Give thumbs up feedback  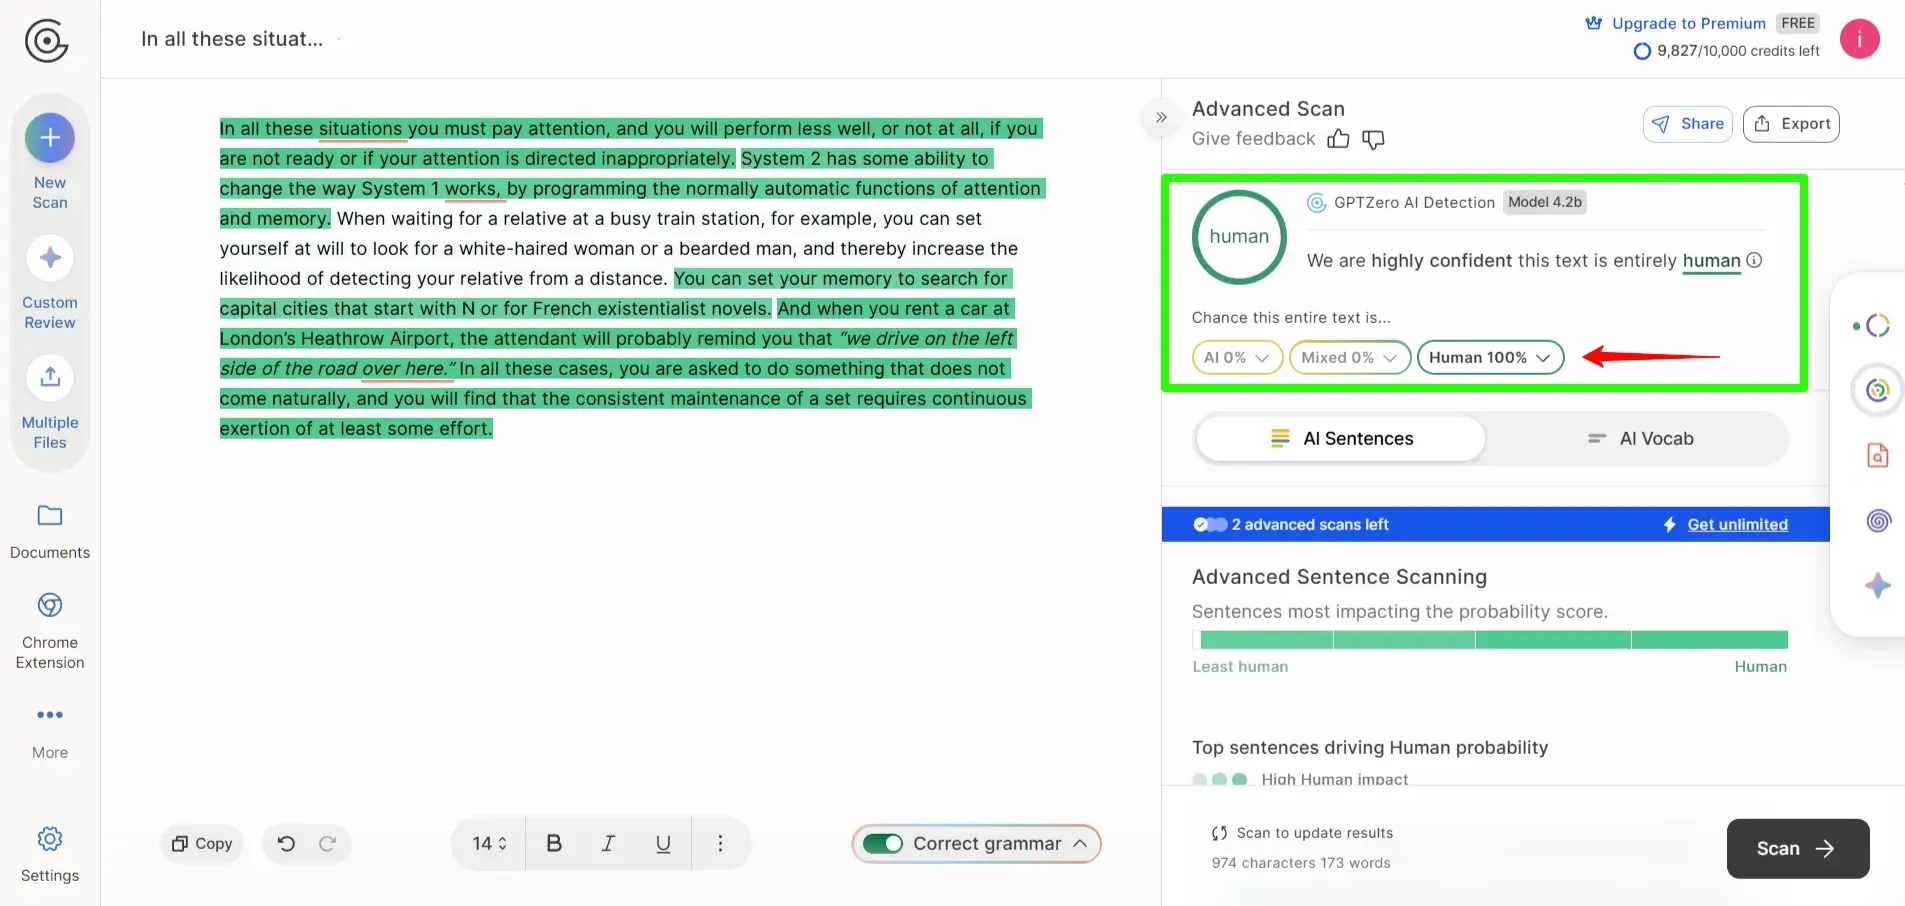[x=1338, y=139]
